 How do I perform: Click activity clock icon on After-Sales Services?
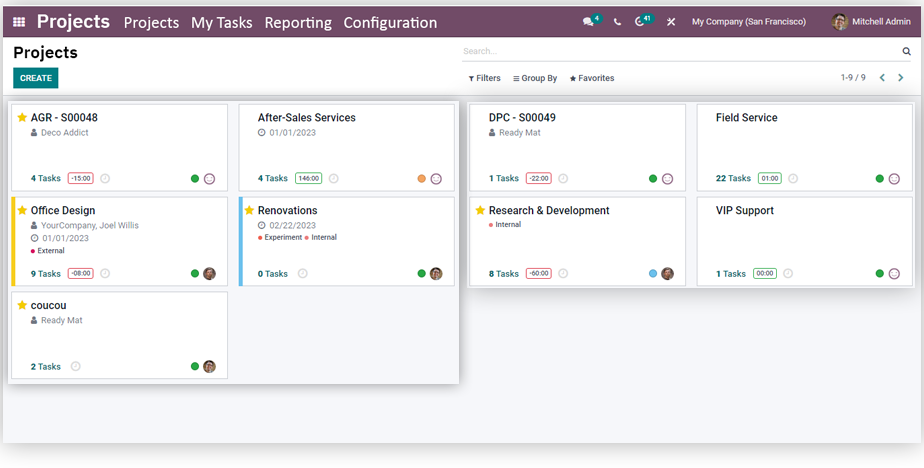tap(334, 178)
